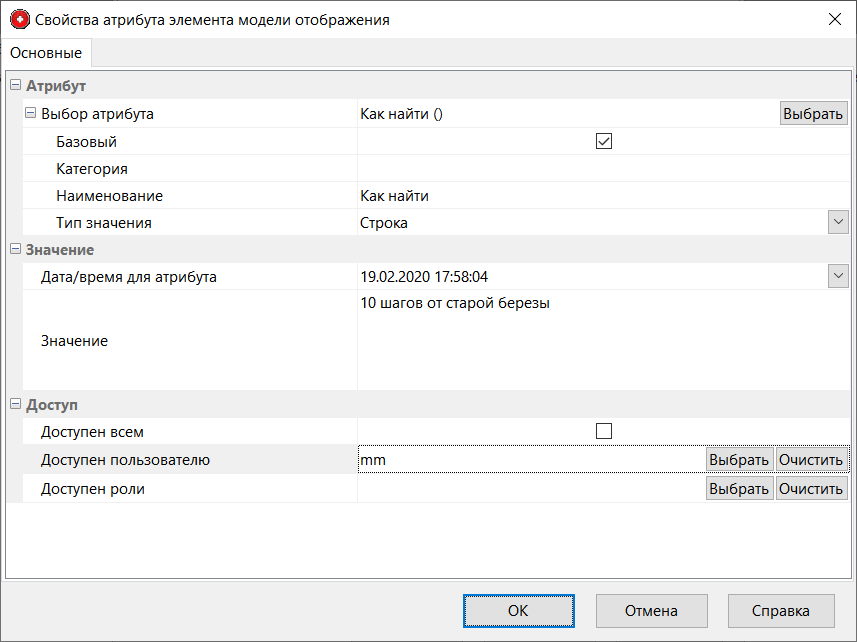Confirm the dialog with OK
The width and height of the screenshot is (857, 642).
[518, 610]
